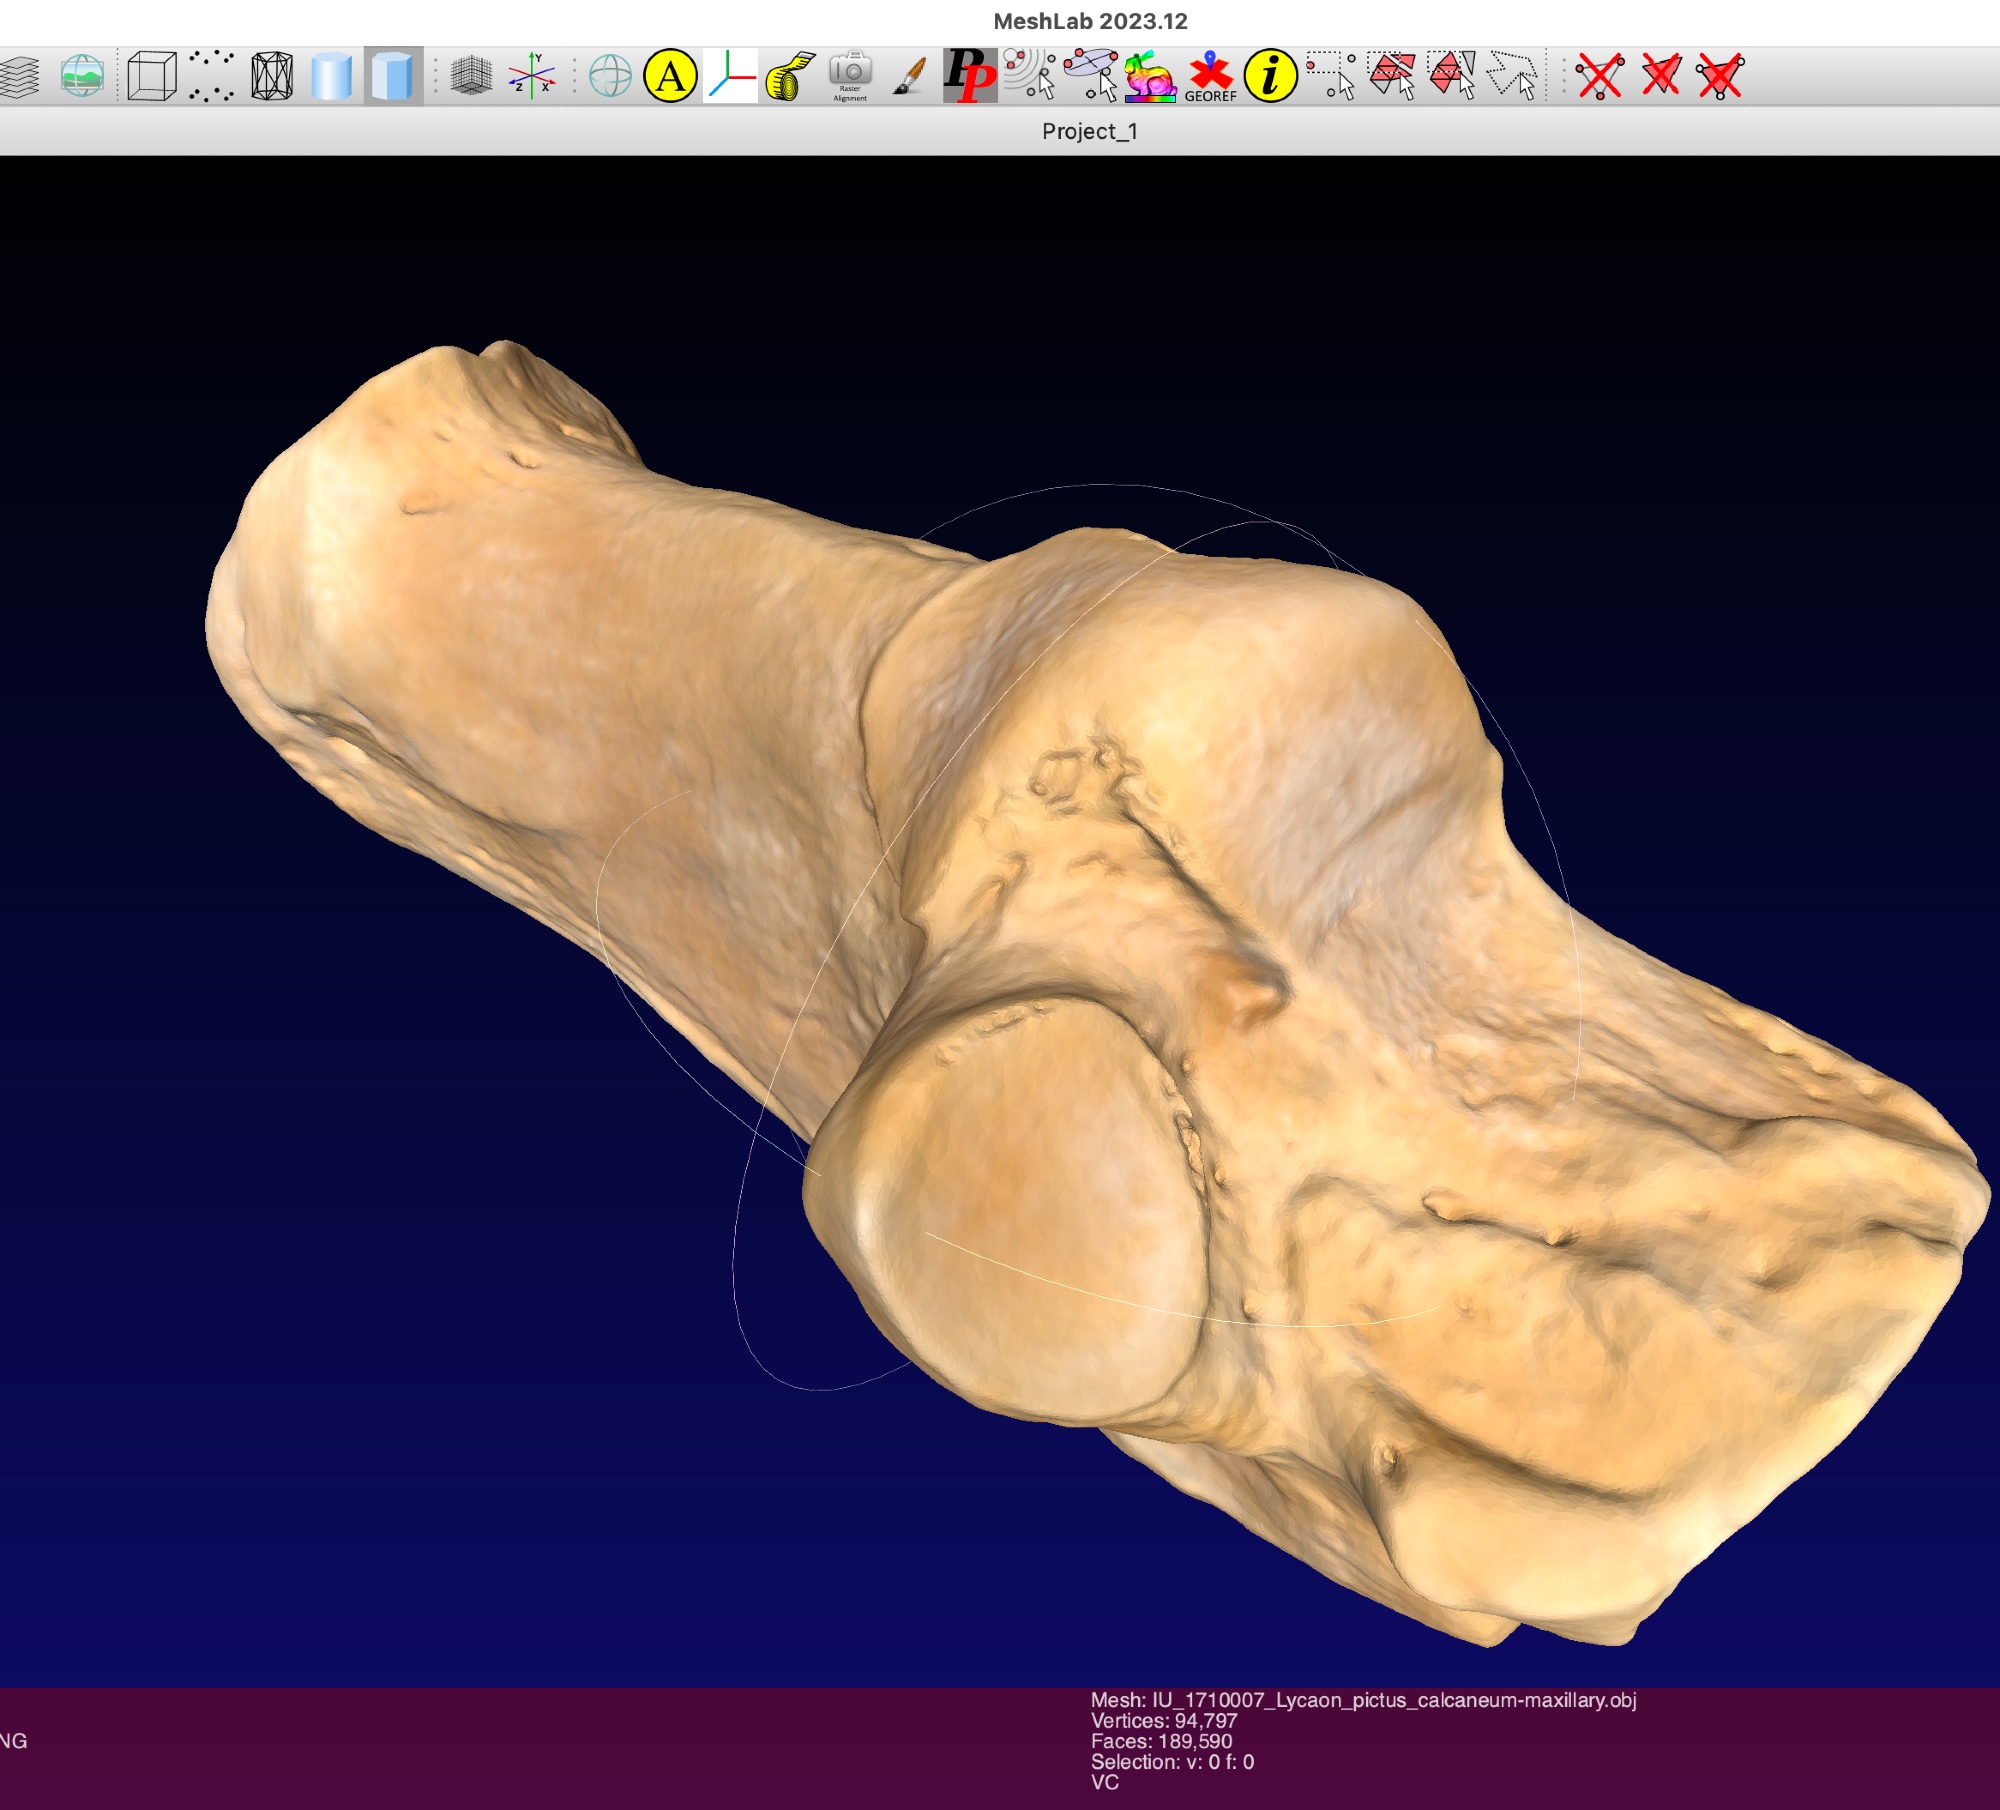Click the yellow A annotation icon
This screenshot has width=2000, height=1810.
tap(670, 76)
